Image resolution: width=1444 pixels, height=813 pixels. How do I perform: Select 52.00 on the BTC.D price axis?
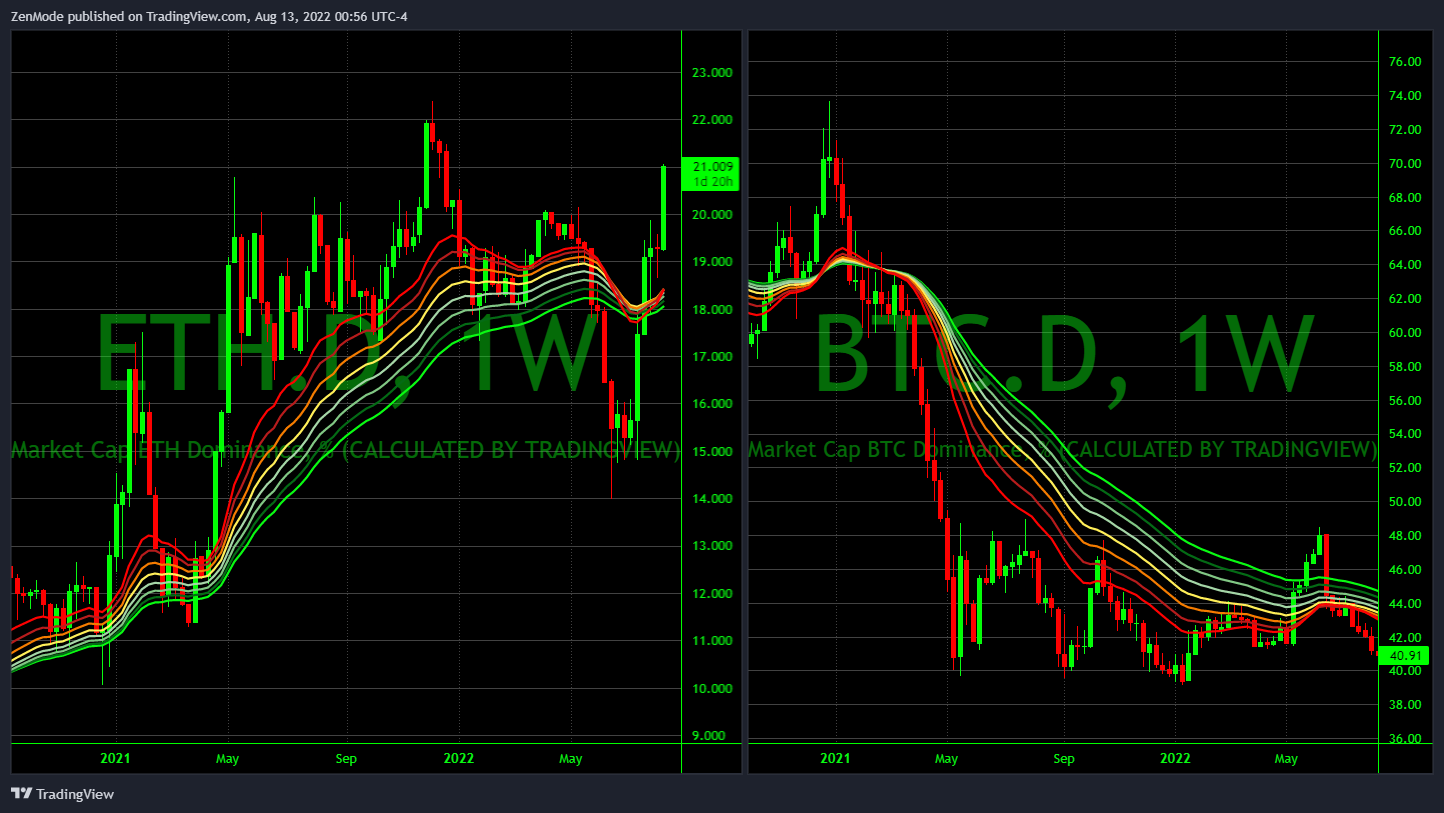click(1406, 467)
